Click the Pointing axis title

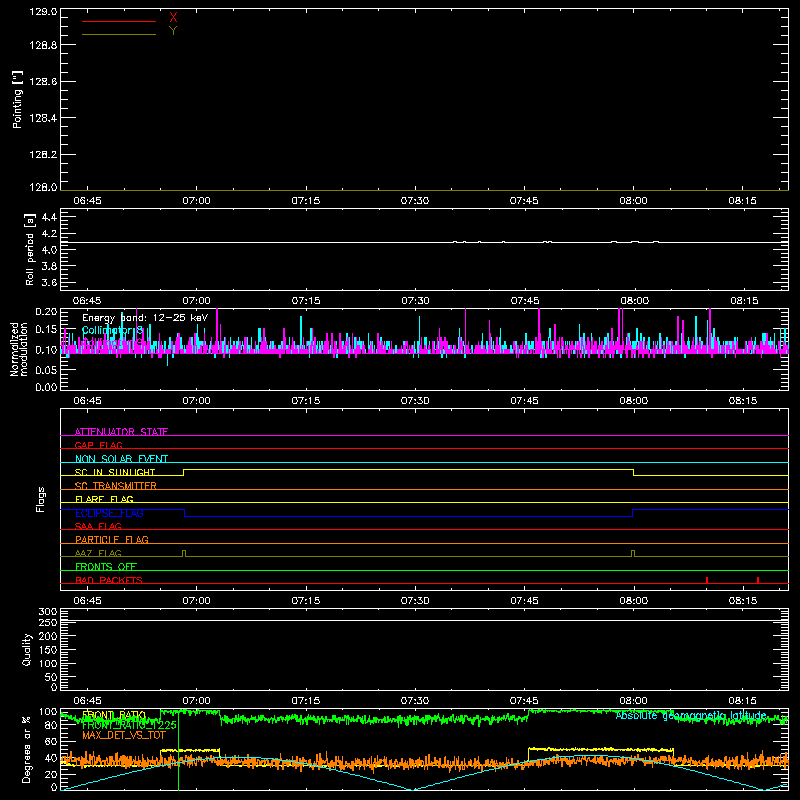click(x=18, y=99)
